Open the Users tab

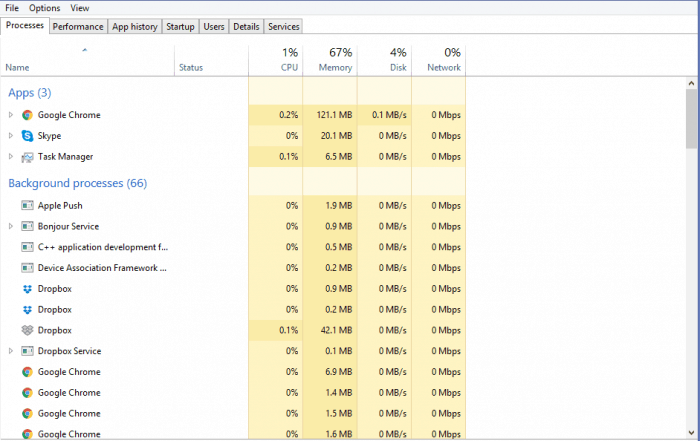(x=214, y=27)
